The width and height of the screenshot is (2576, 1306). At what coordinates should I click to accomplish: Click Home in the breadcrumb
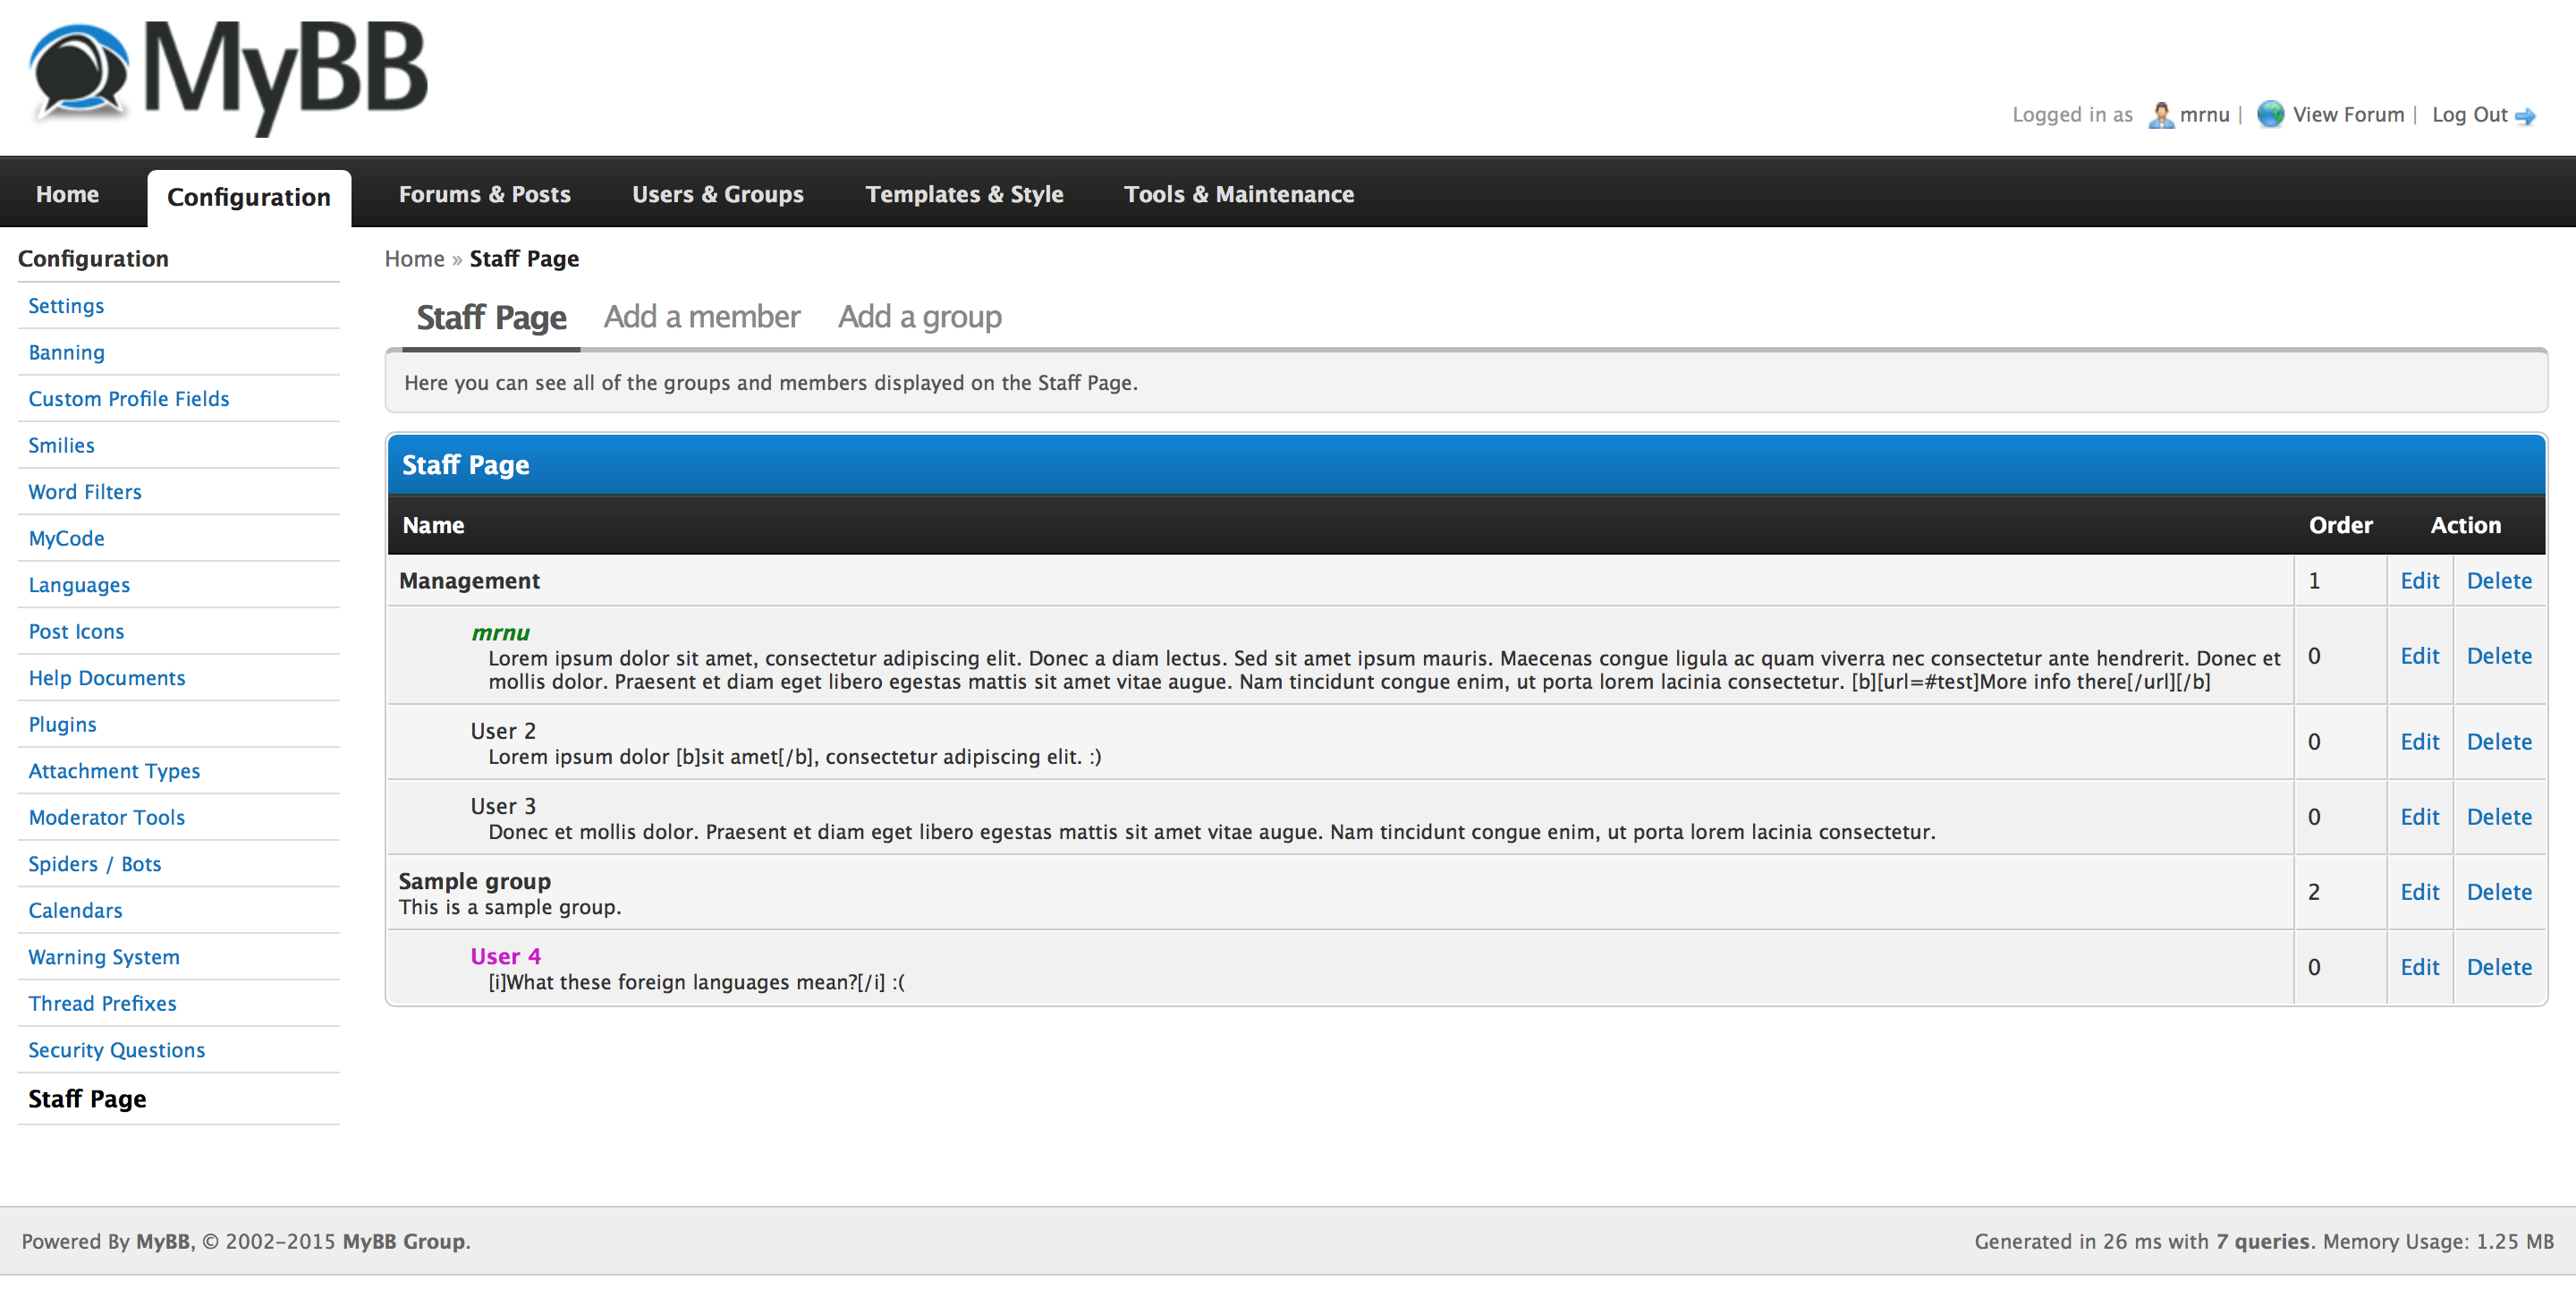(x=414, y=259)
